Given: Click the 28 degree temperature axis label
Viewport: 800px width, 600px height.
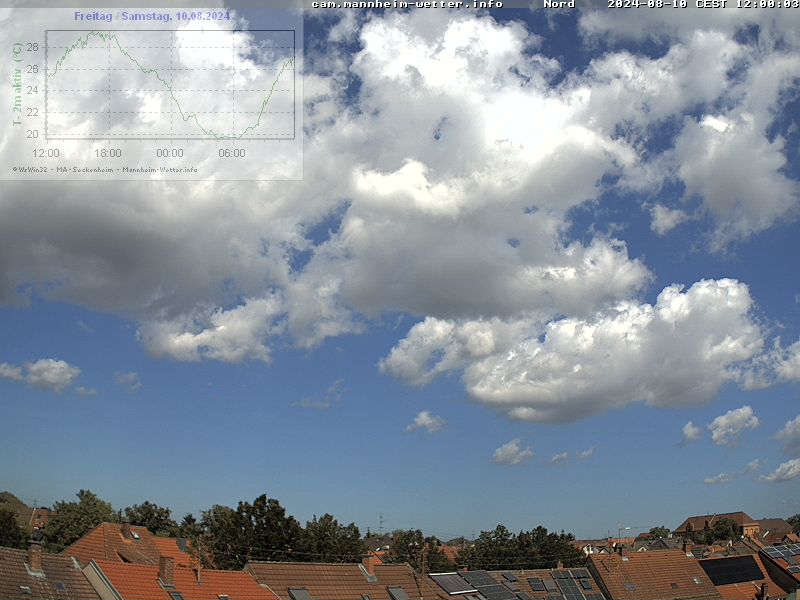Looking at the screenshot, I should click(x=32, y=47).
